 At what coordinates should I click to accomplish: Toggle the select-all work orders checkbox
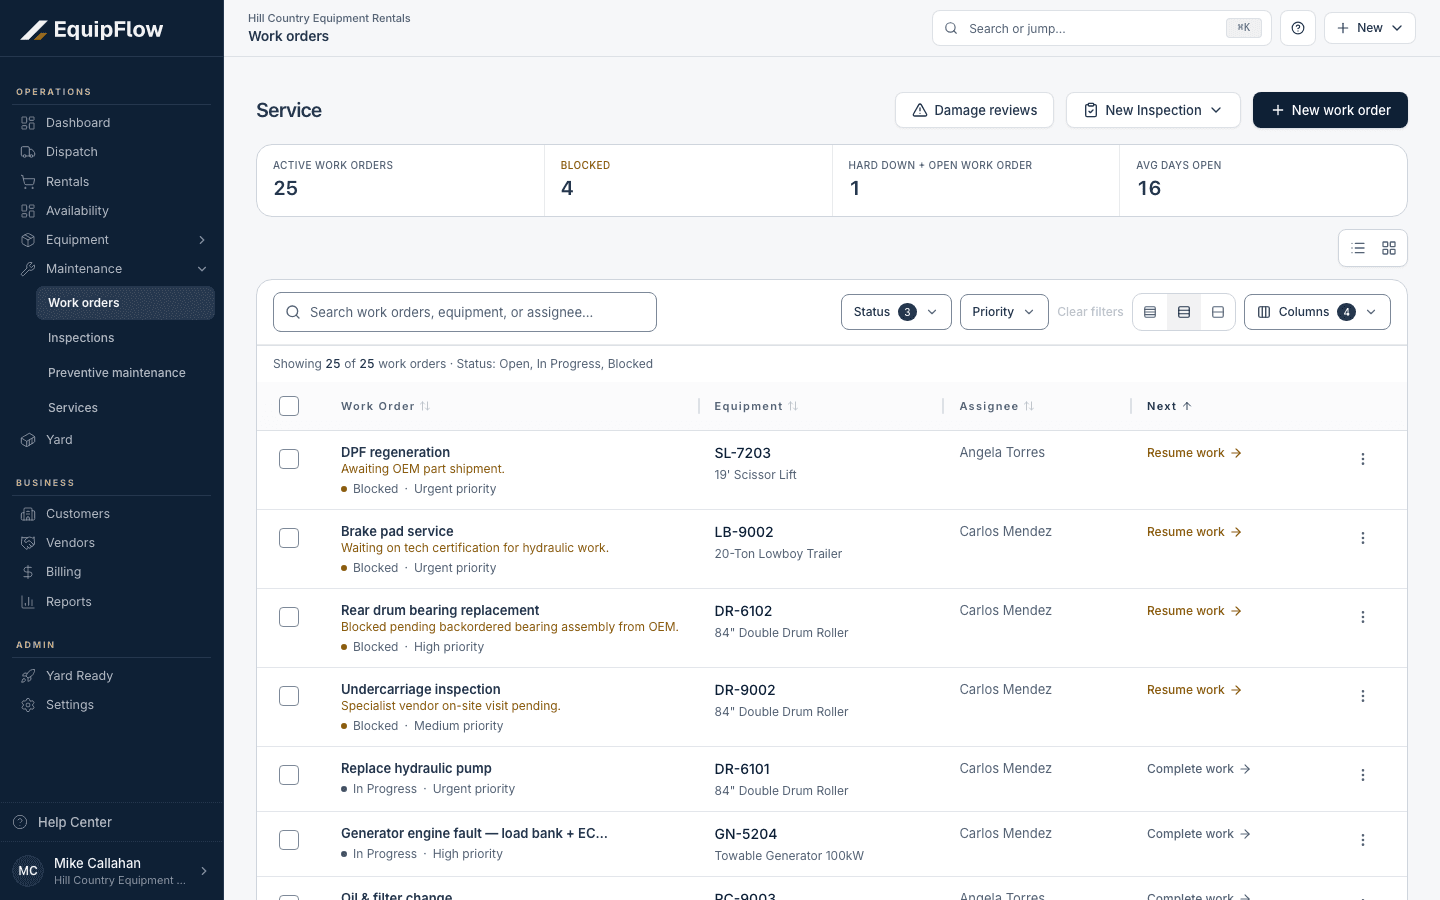click(x=289, y=406)
